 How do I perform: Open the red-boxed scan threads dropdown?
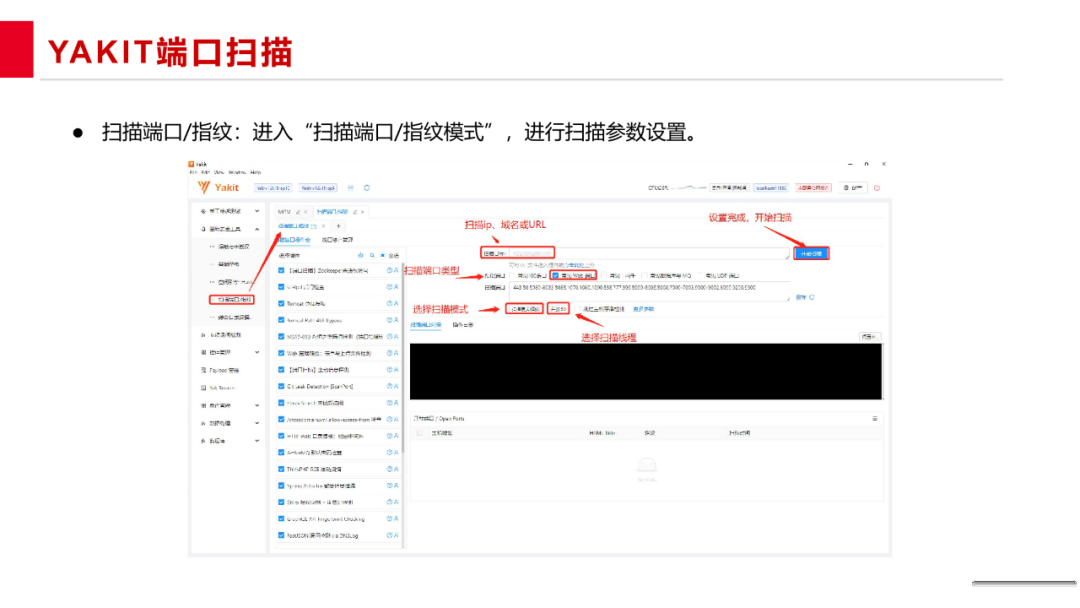pos(559,309)
